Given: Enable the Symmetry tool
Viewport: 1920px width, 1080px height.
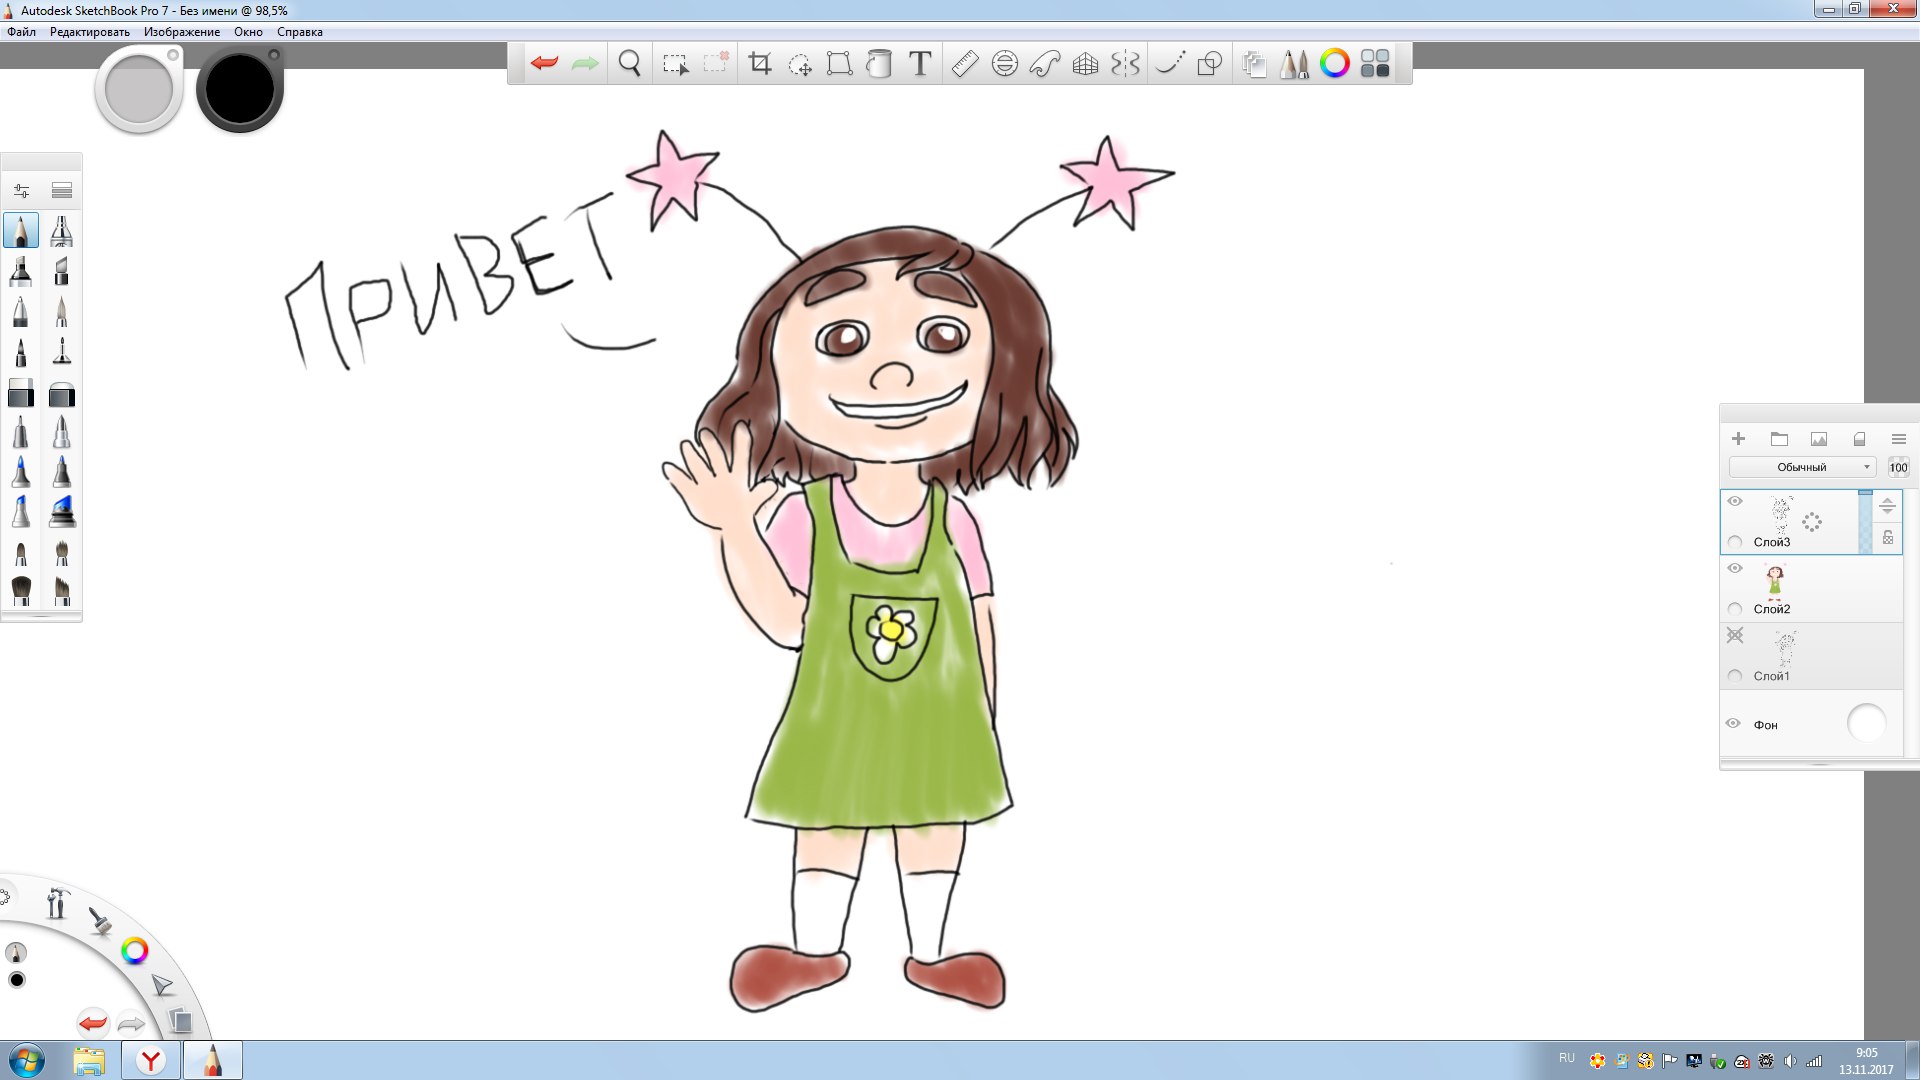Looking at the screenshot, I should (x=1125, y=64).
